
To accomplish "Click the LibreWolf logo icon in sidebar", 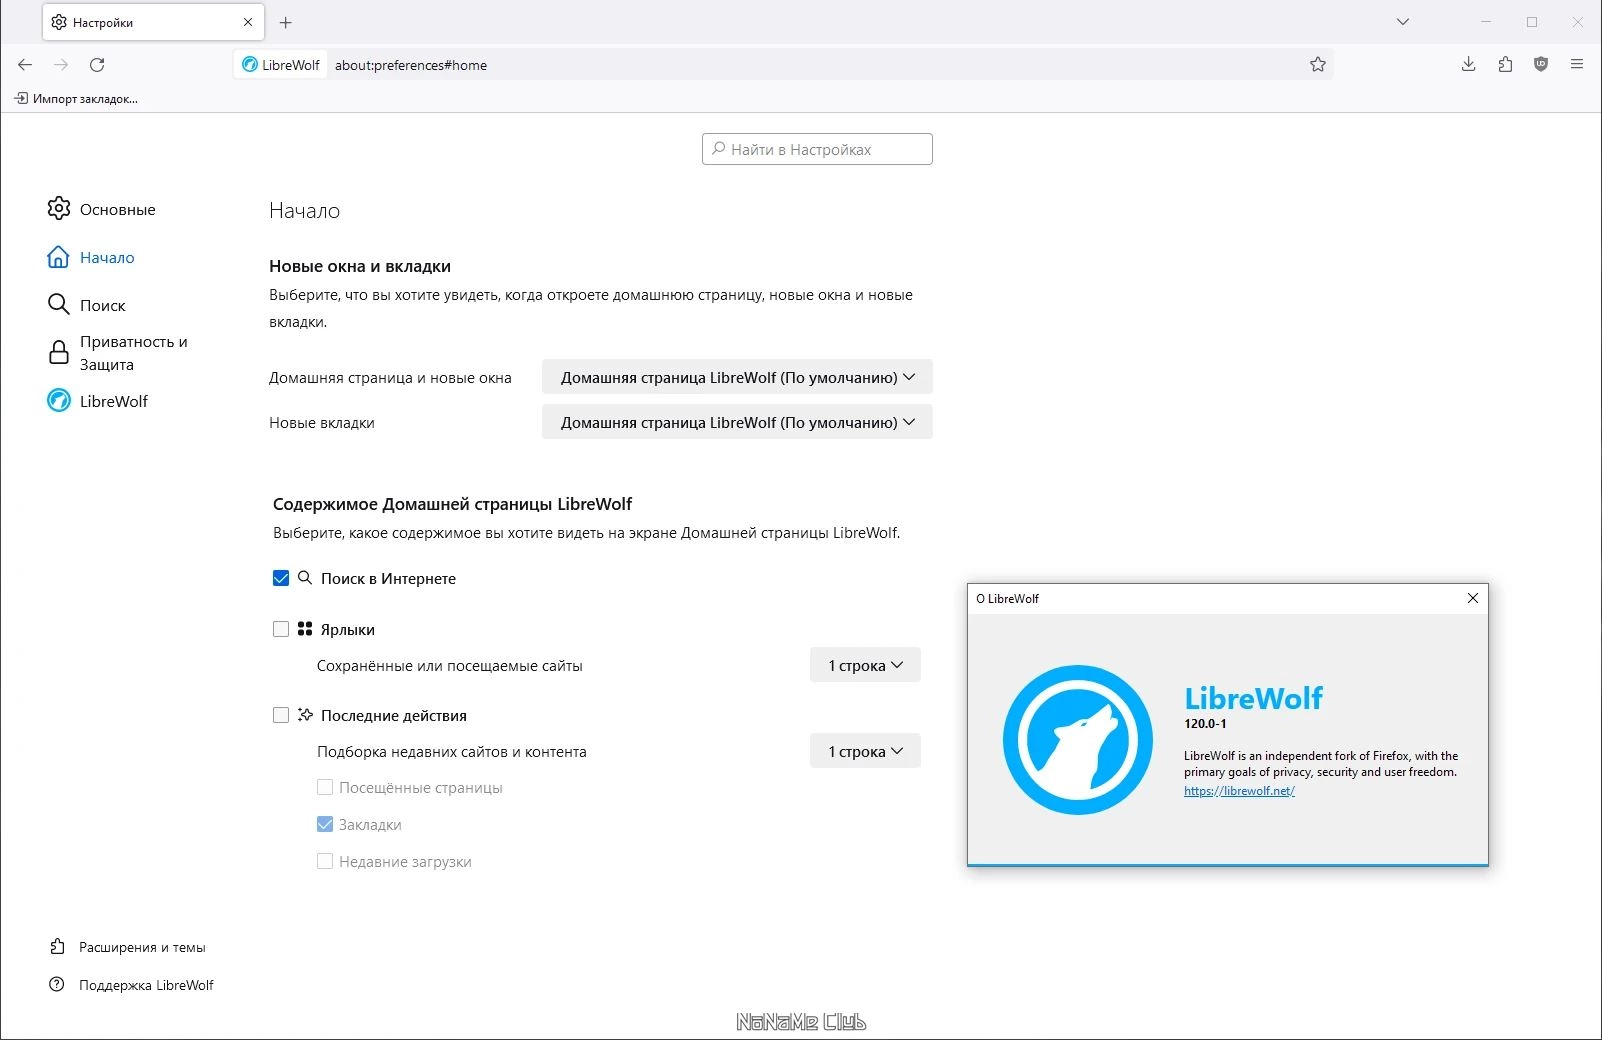I will [x=59, y=400].
